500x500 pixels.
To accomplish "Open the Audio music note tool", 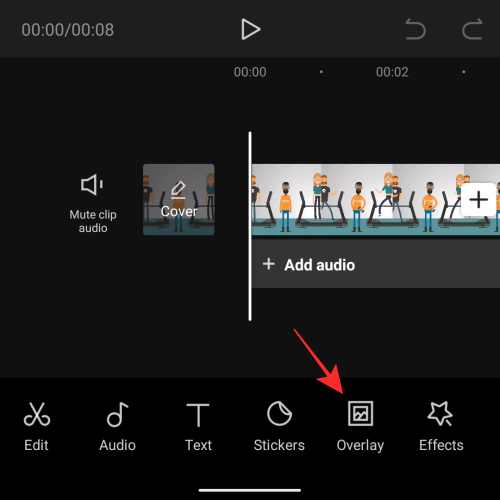I will coord(117,427).
